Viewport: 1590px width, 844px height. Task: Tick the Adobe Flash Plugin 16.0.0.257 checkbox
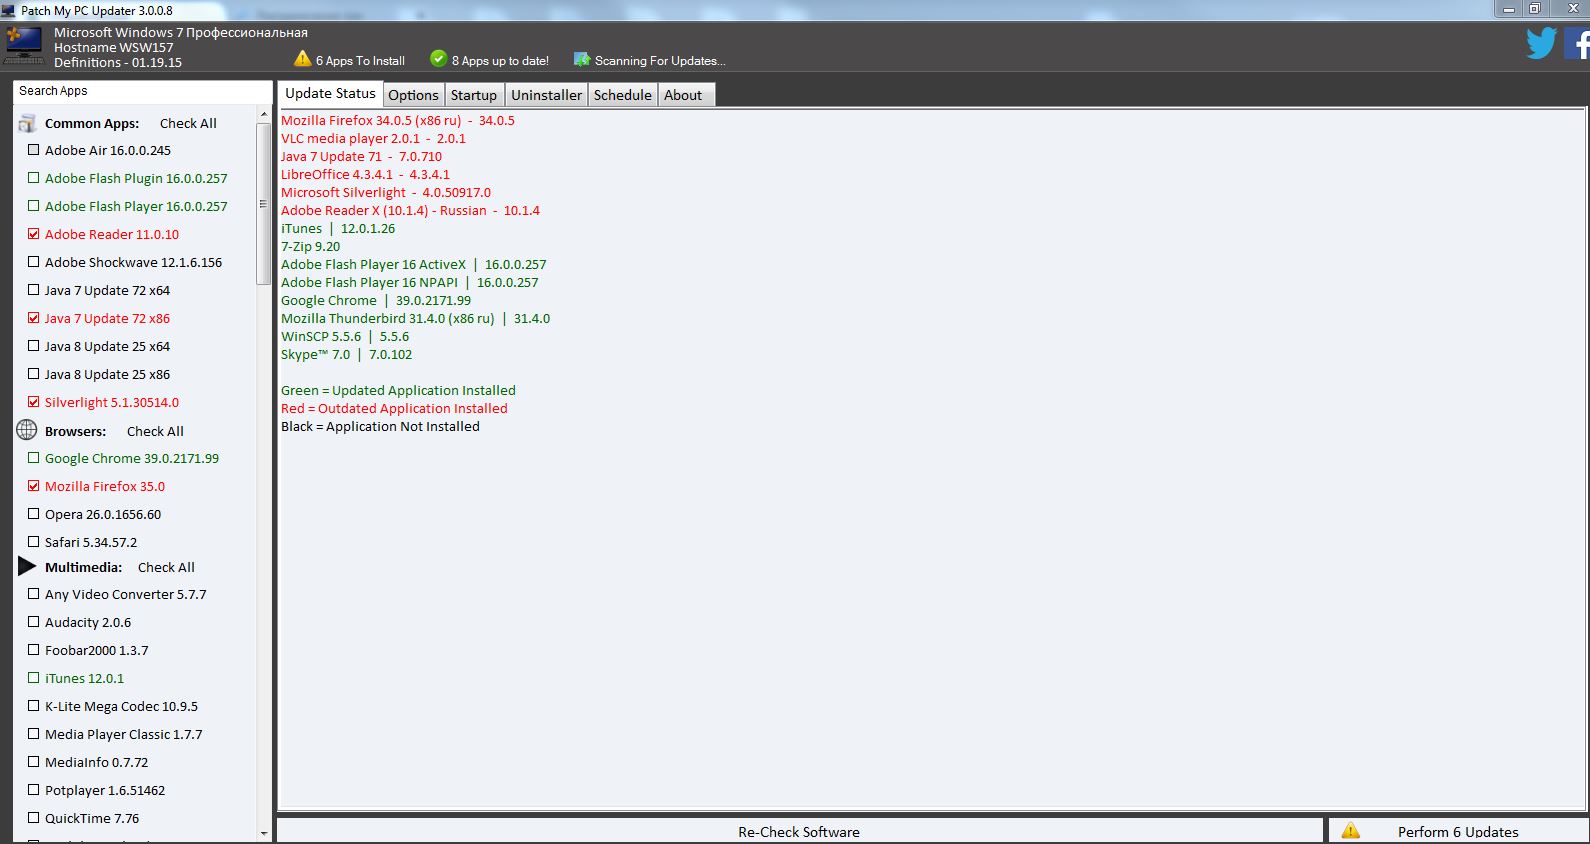coord(34,178)
